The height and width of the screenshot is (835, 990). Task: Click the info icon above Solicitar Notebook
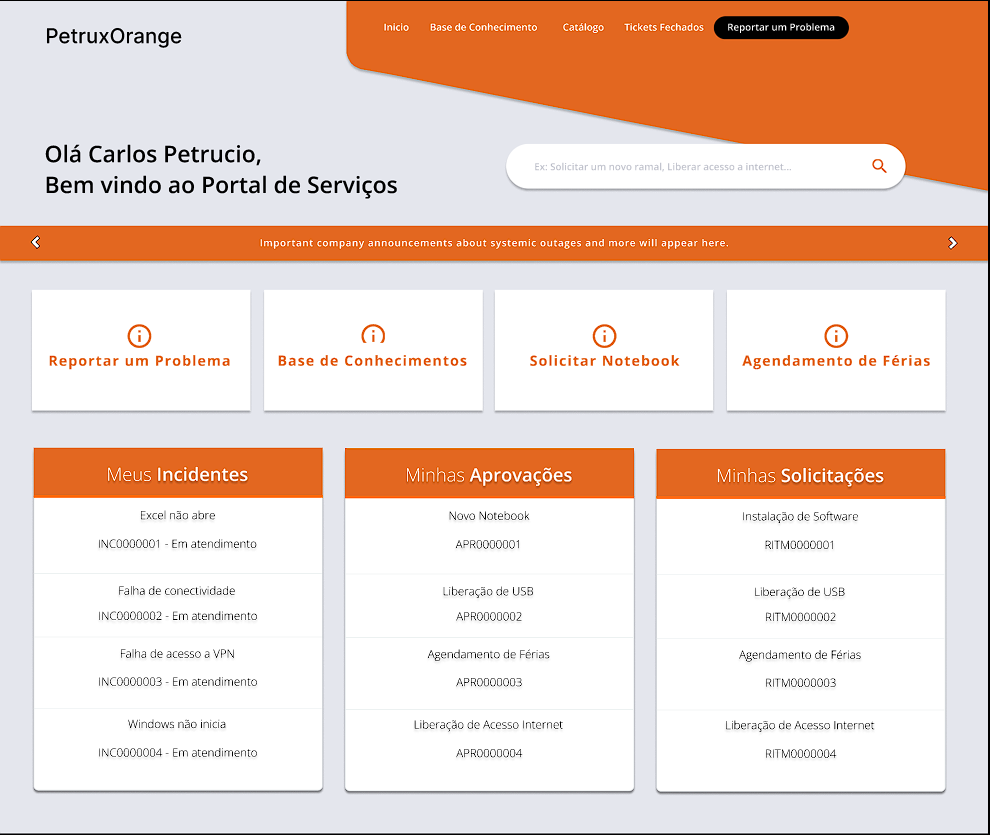tap(604, 336)
